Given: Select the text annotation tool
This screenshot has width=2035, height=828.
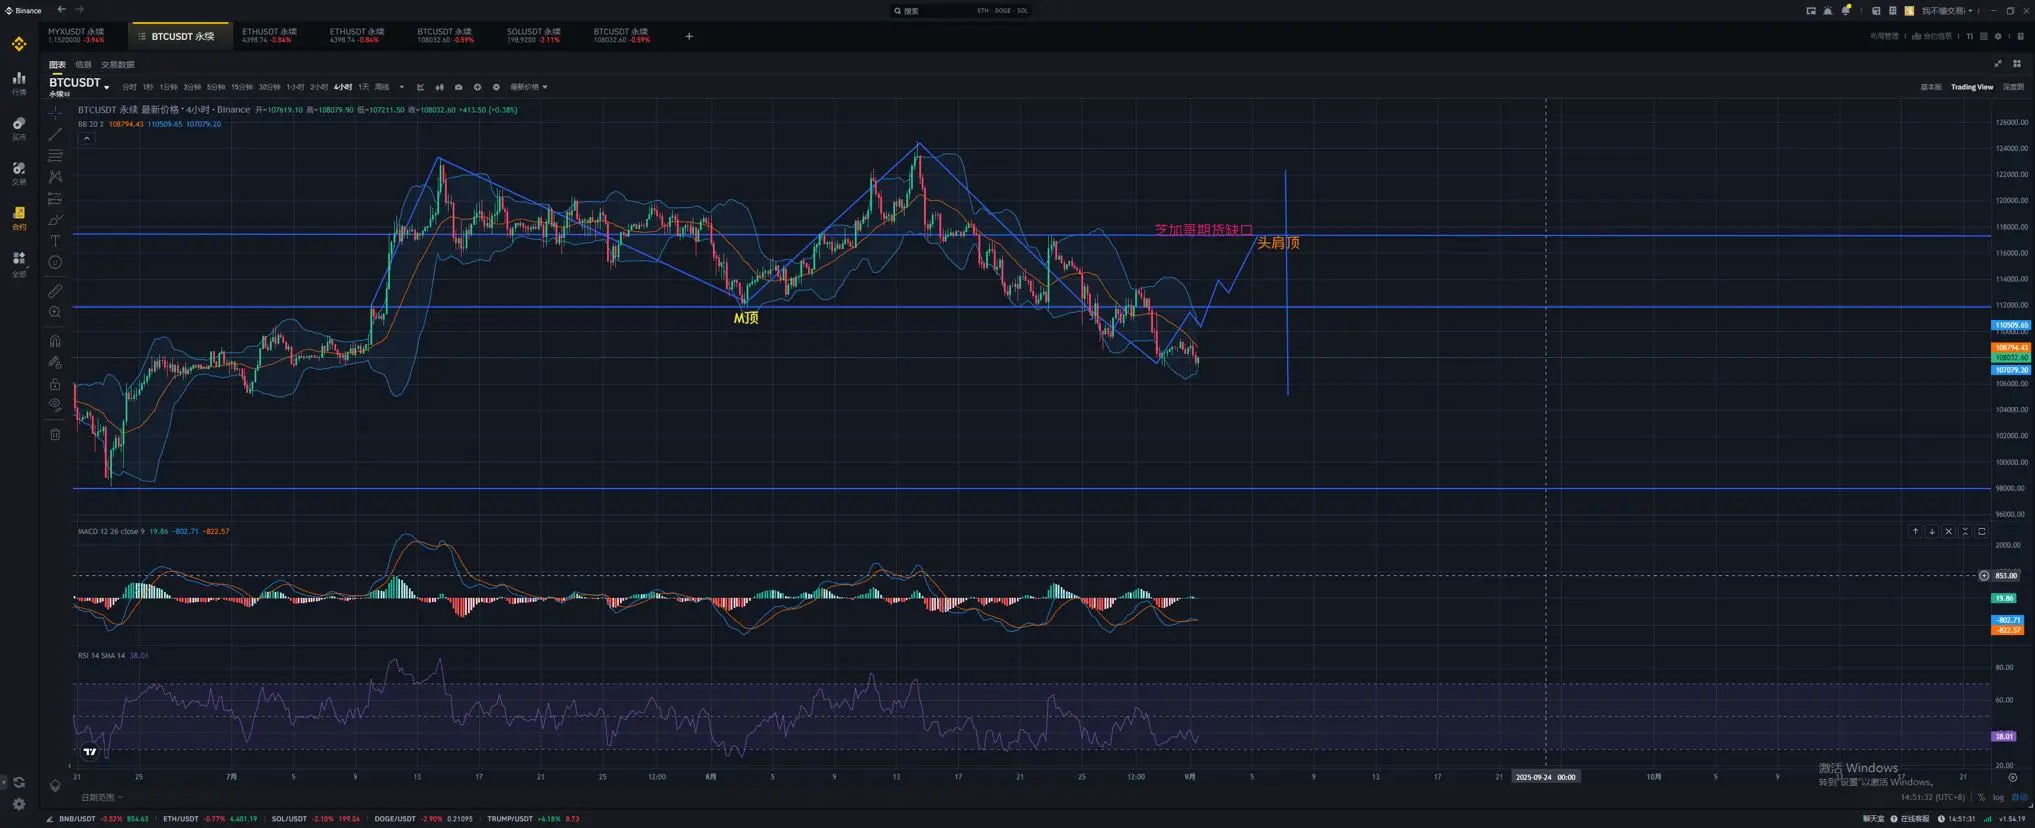Looking at the screenshot, I should [x=55, y=241].
